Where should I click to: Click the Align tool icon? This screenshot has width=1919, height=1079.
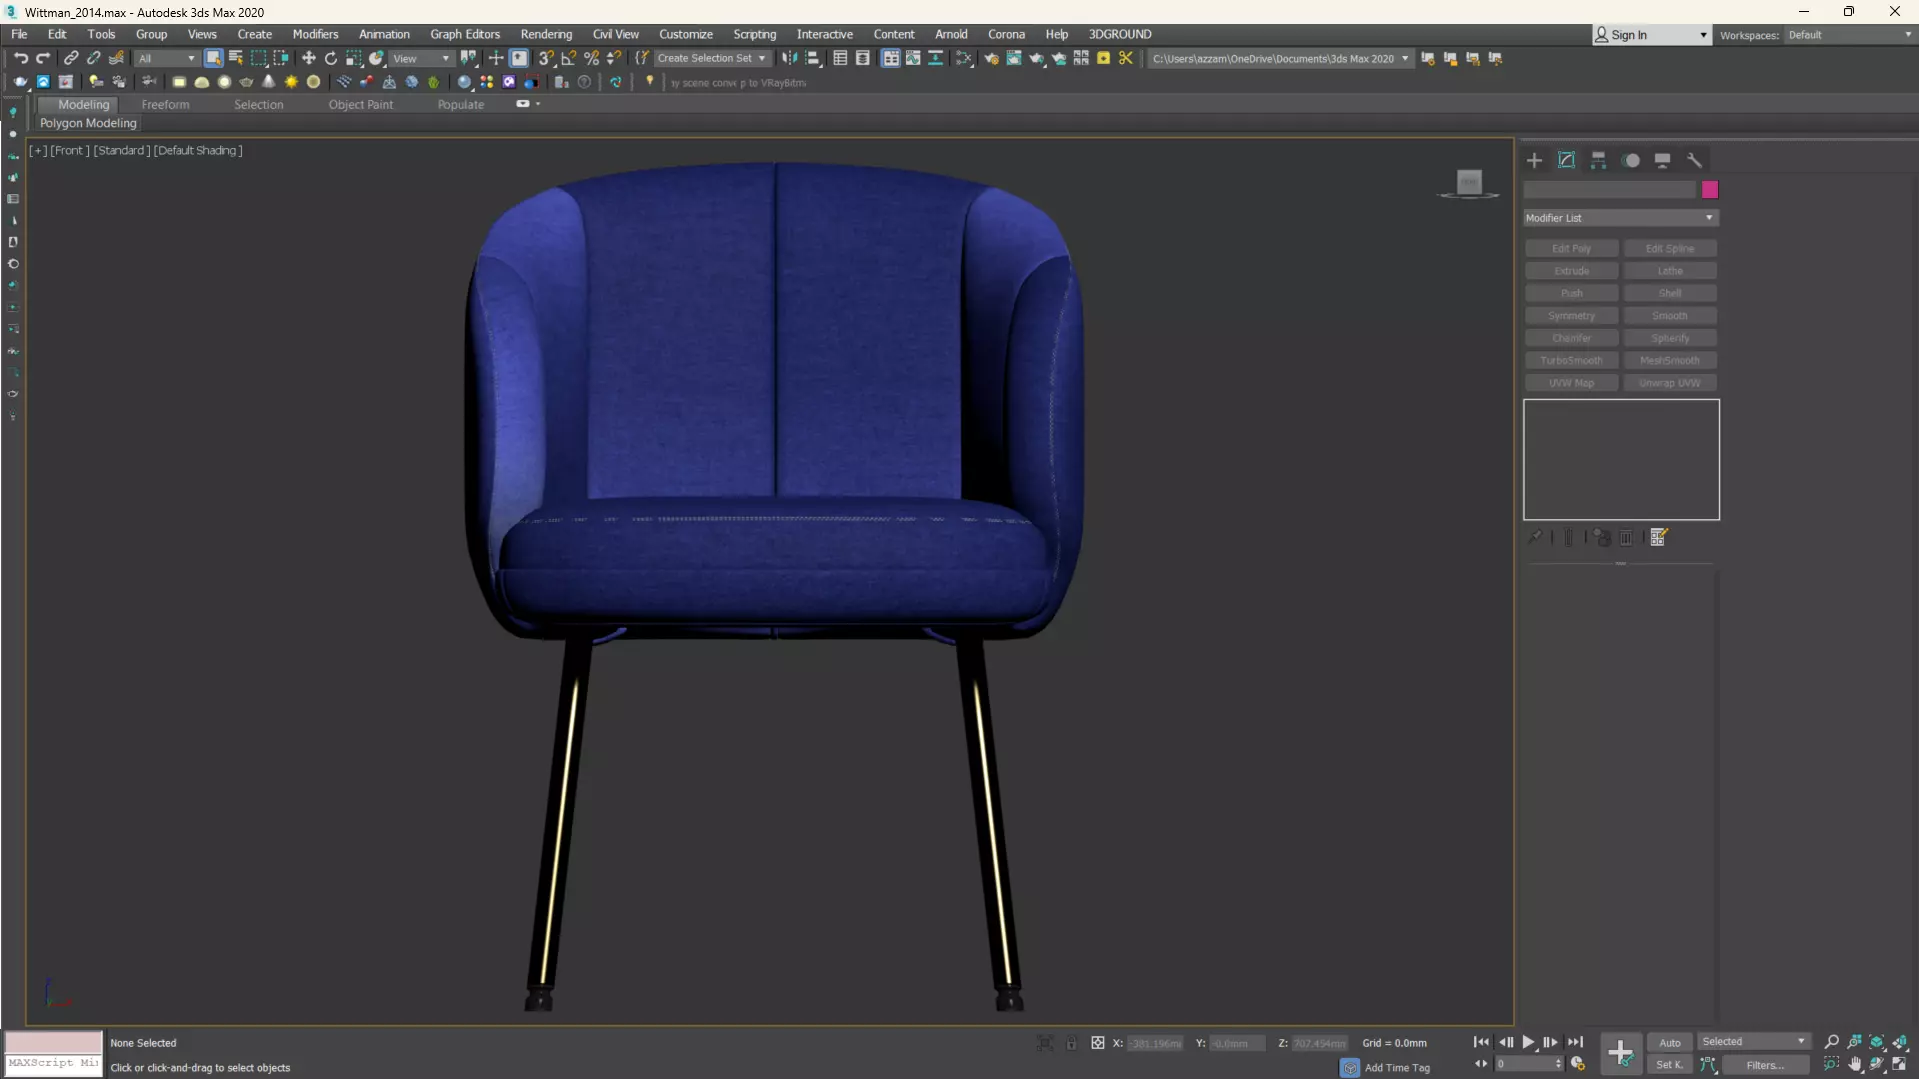813,58
